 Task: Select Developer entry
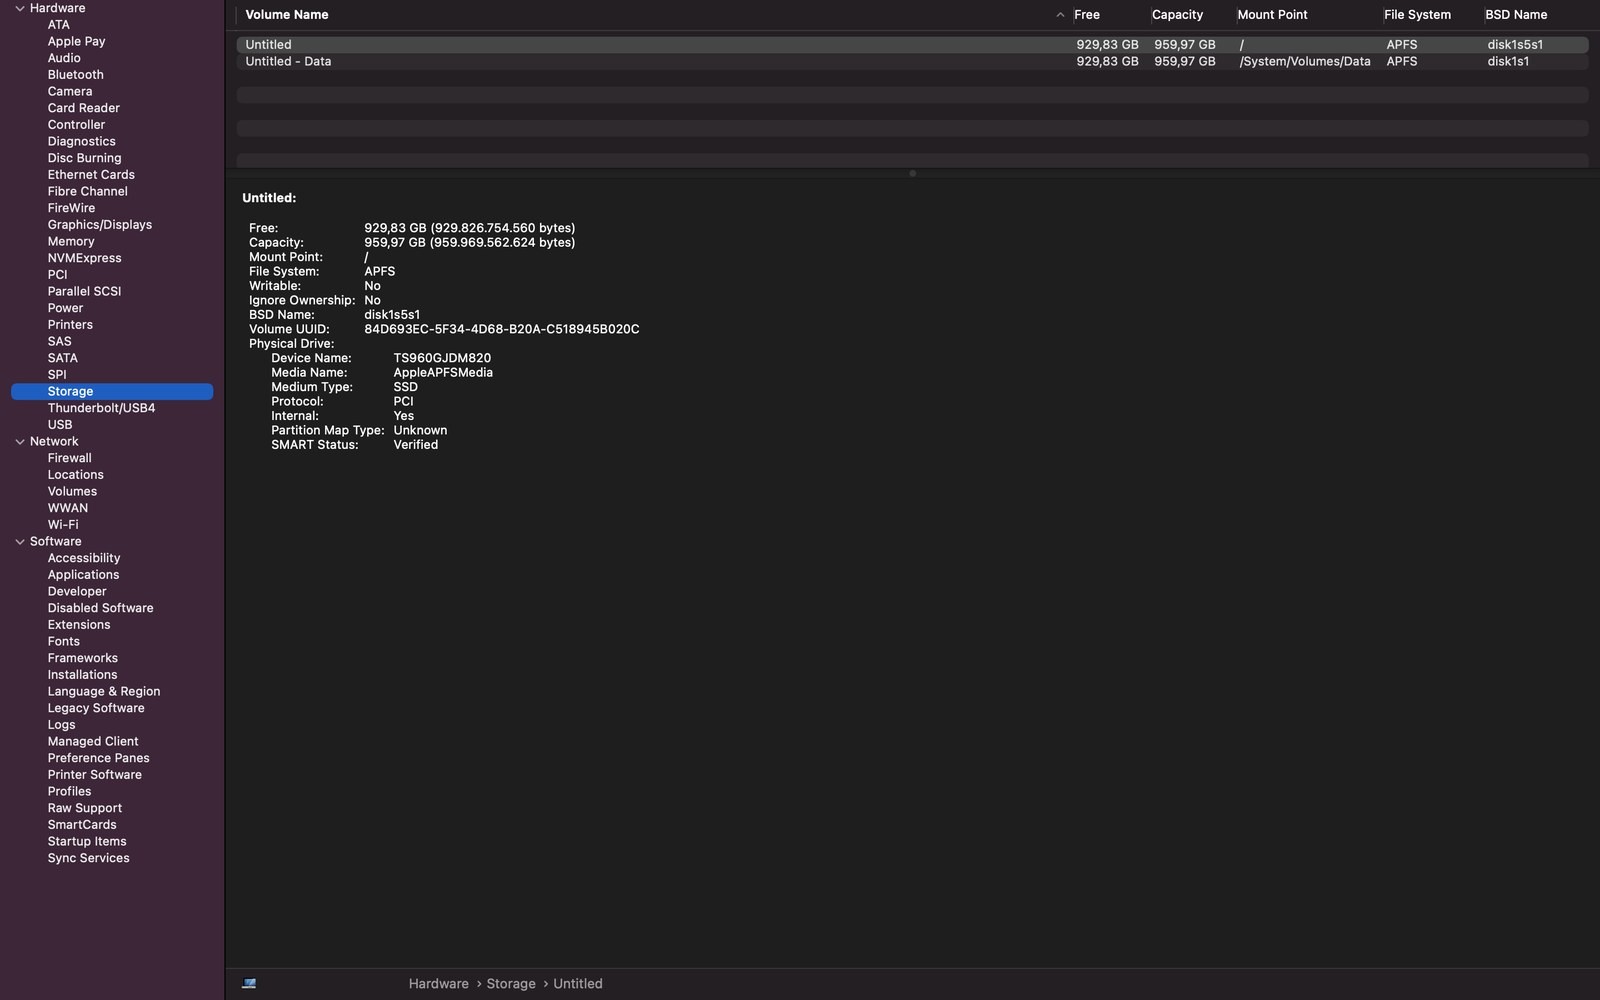(77, 591)
